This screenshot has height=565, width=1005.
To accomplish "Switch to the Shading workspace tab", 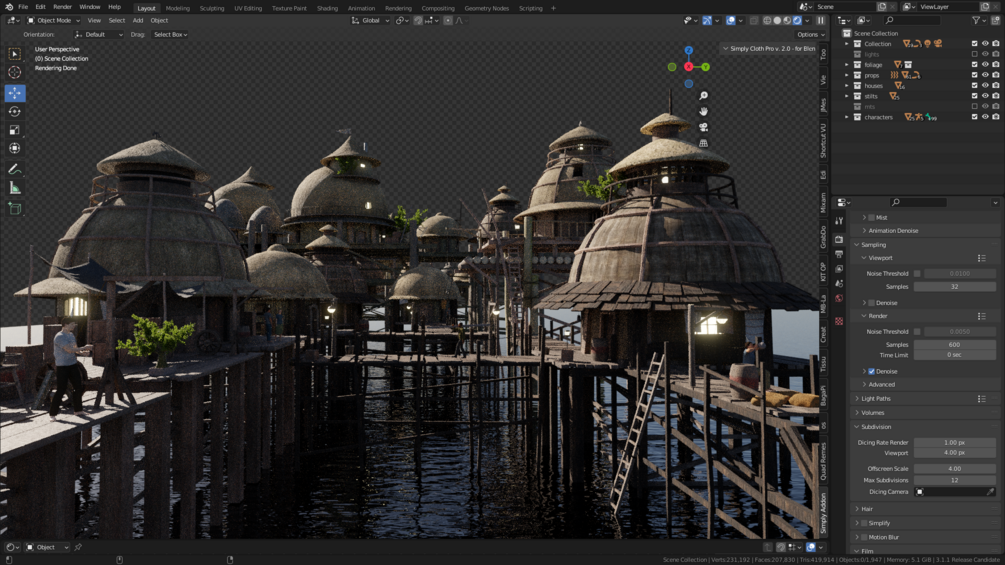I will [327, 8].
